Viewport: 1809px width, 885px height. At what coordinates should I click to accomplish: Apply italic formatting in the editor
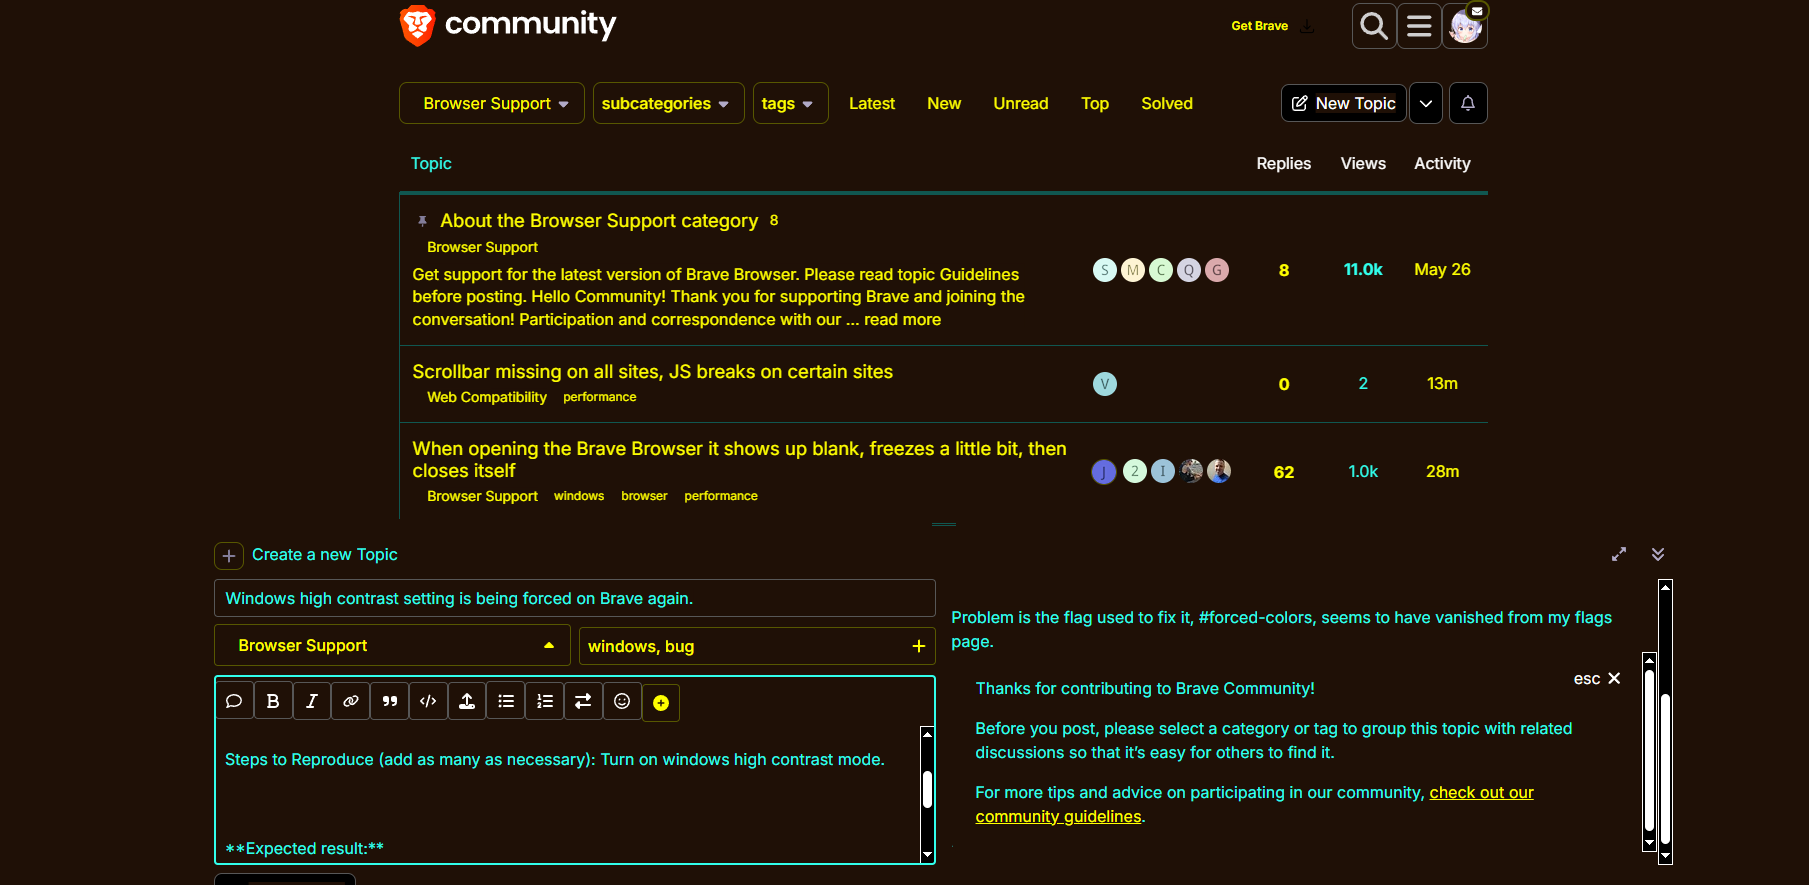click(312, 701)
